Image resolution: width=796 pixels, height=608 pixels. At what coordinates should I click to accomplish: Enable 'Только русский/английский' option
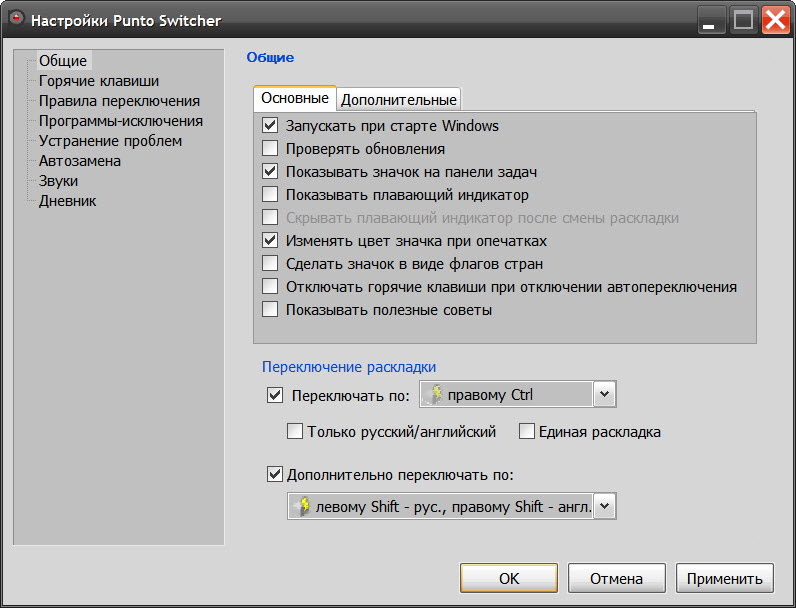pos(295,432)
